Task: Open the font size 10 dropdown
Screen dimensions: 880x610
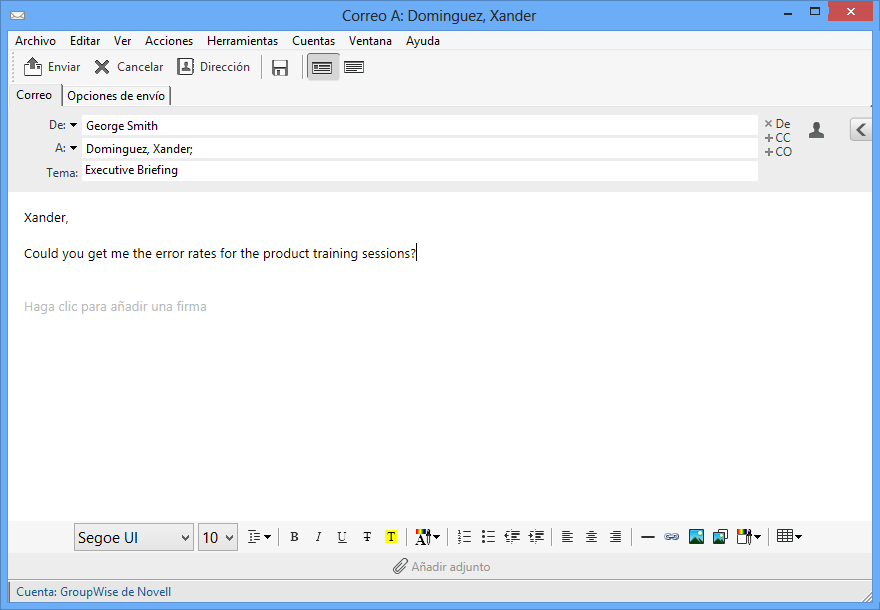Action: (218, 538)
